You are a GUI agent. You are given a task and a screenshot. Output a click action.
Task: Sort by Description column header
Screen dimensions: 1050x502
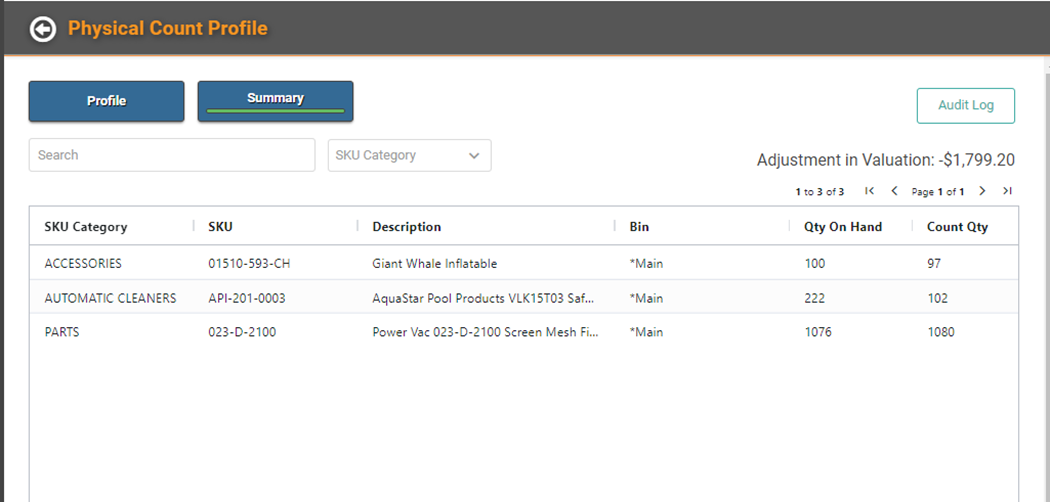coord(406,227)
